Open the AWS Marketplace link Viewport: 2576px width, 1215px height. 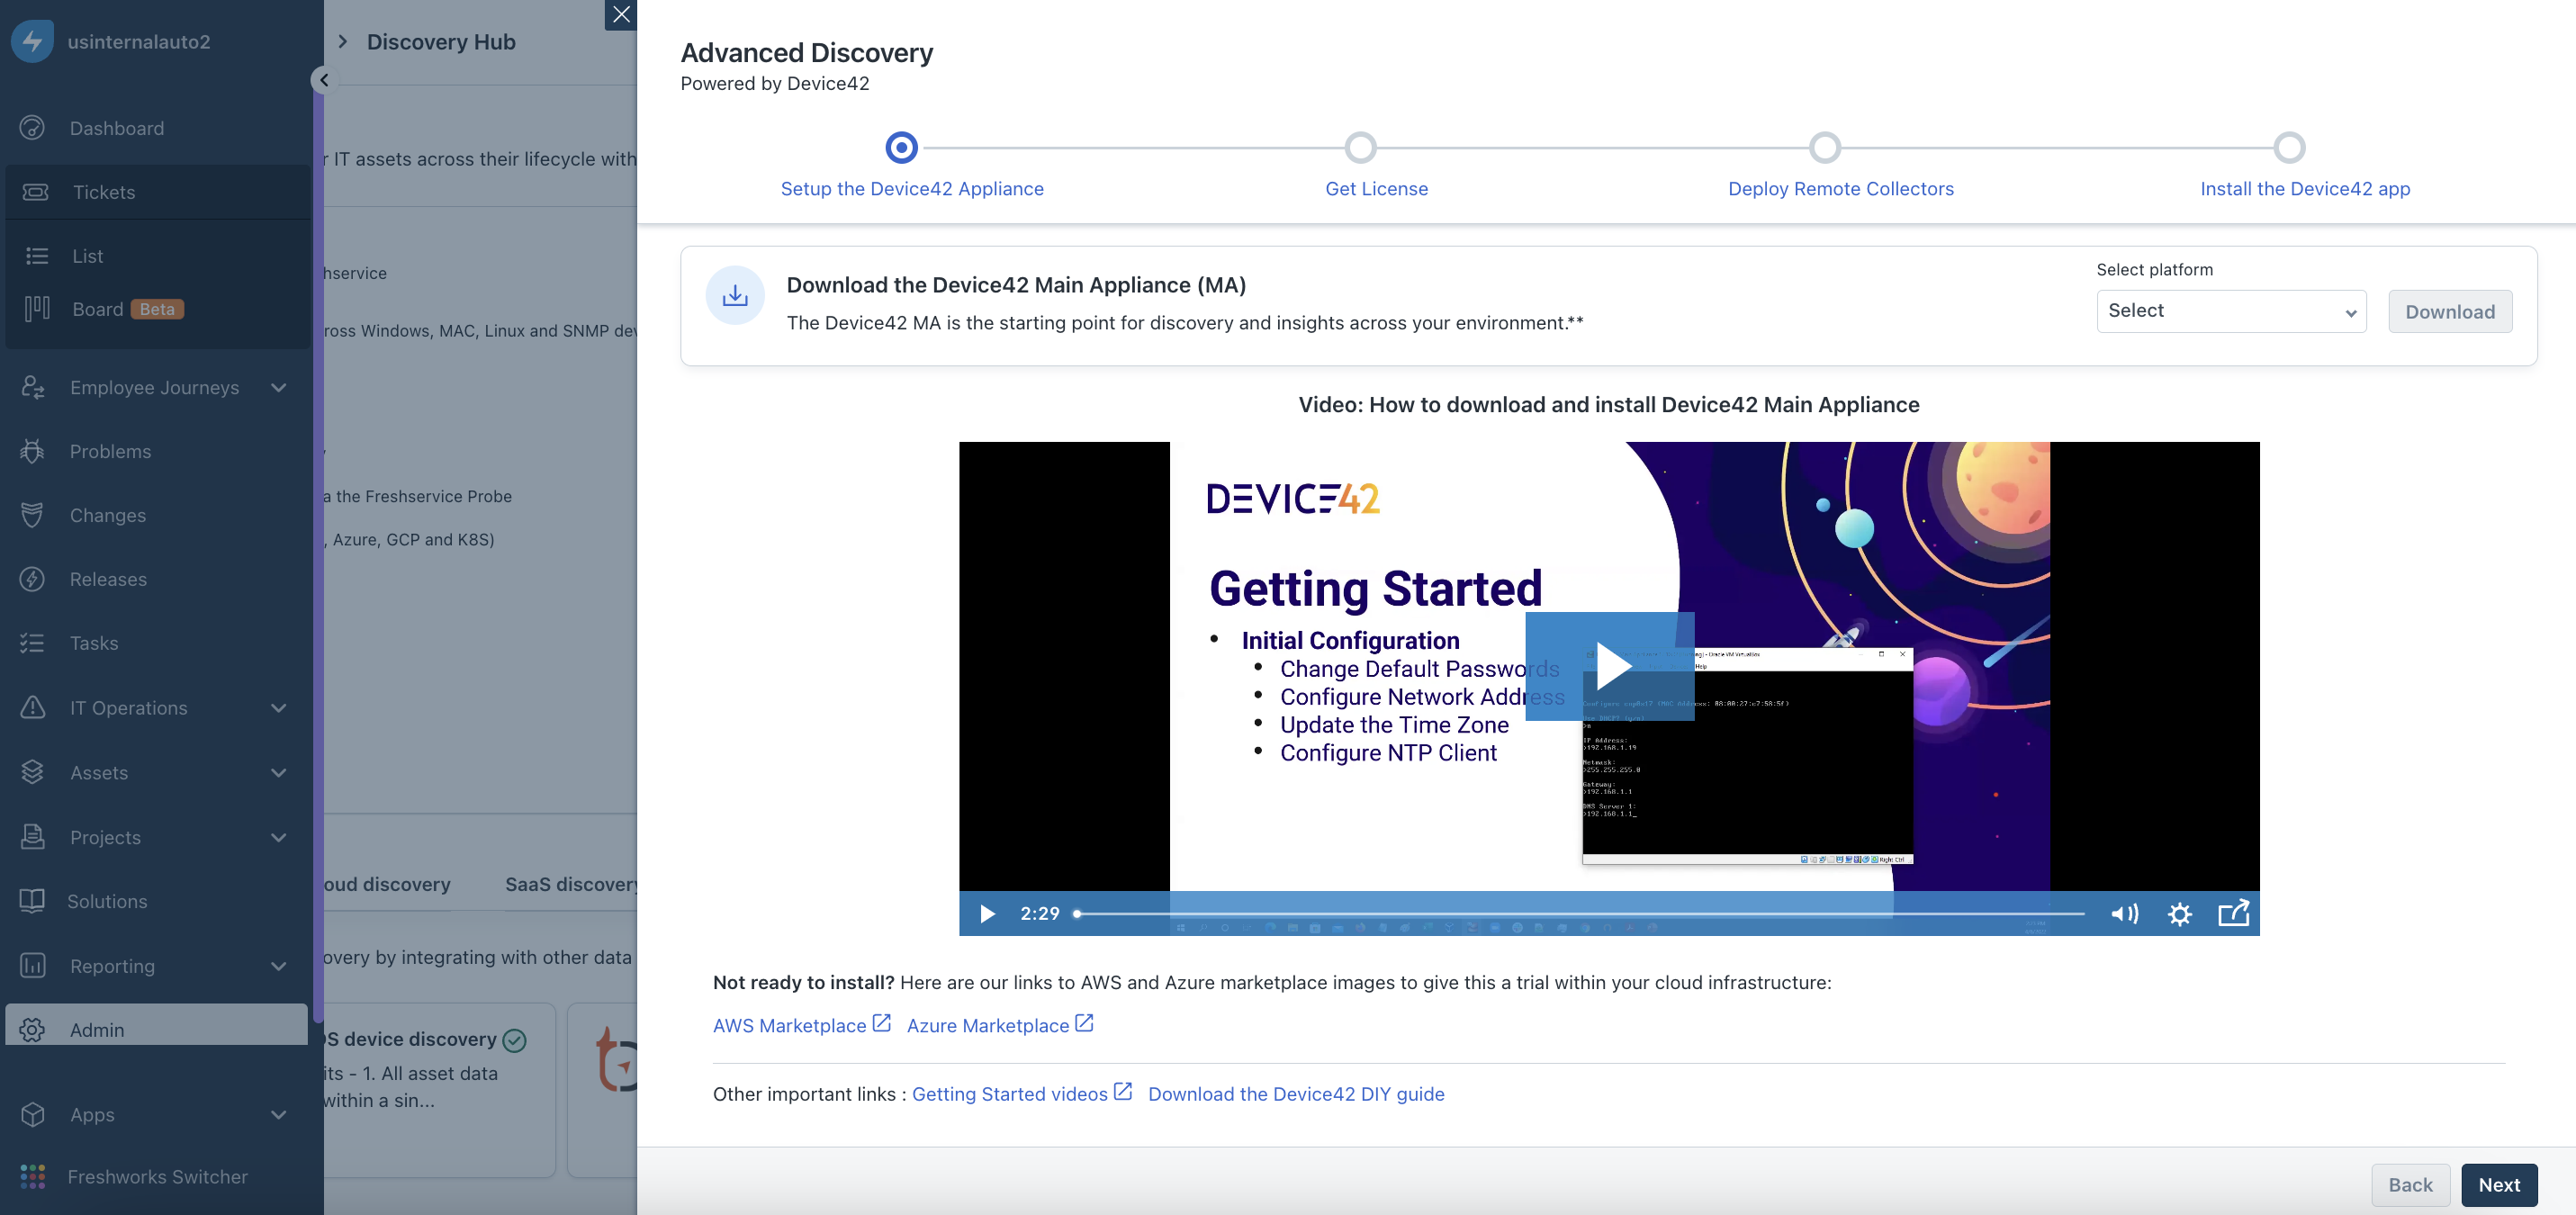(x=790, y=1025)
